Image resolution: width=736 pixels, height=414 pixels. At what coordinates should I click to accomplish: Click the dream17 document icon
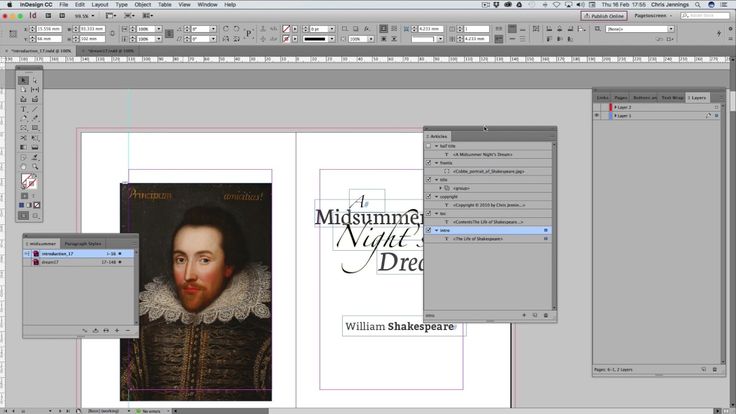[x=34, y=262]
